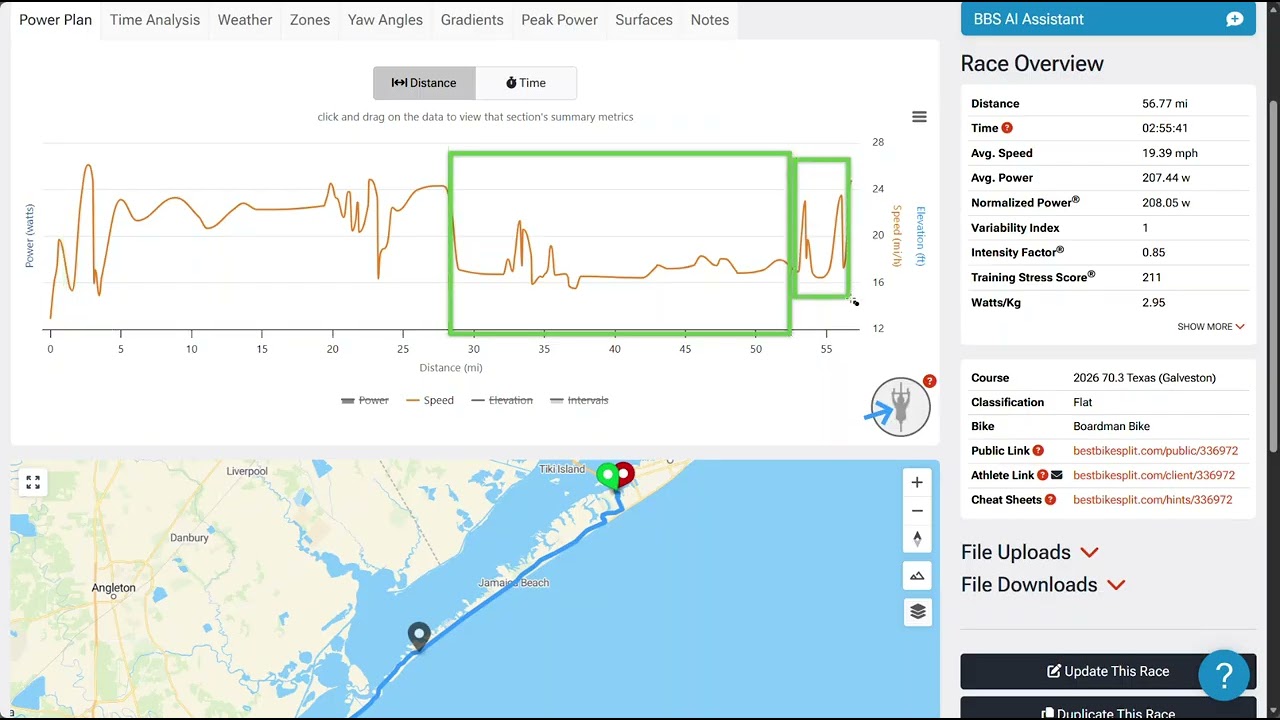1280x720 pixels.
Task: Toggle Elevation series in chart legend
Action: coord(502,400)
